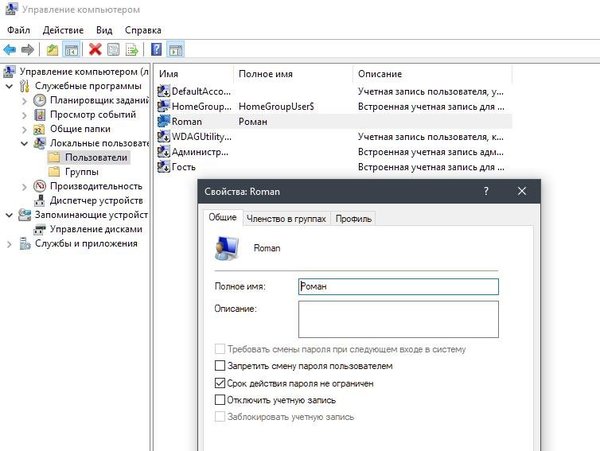Switch to the Членство в группах tab
Viewport: 600px width, 451px height.
[286, 219]
